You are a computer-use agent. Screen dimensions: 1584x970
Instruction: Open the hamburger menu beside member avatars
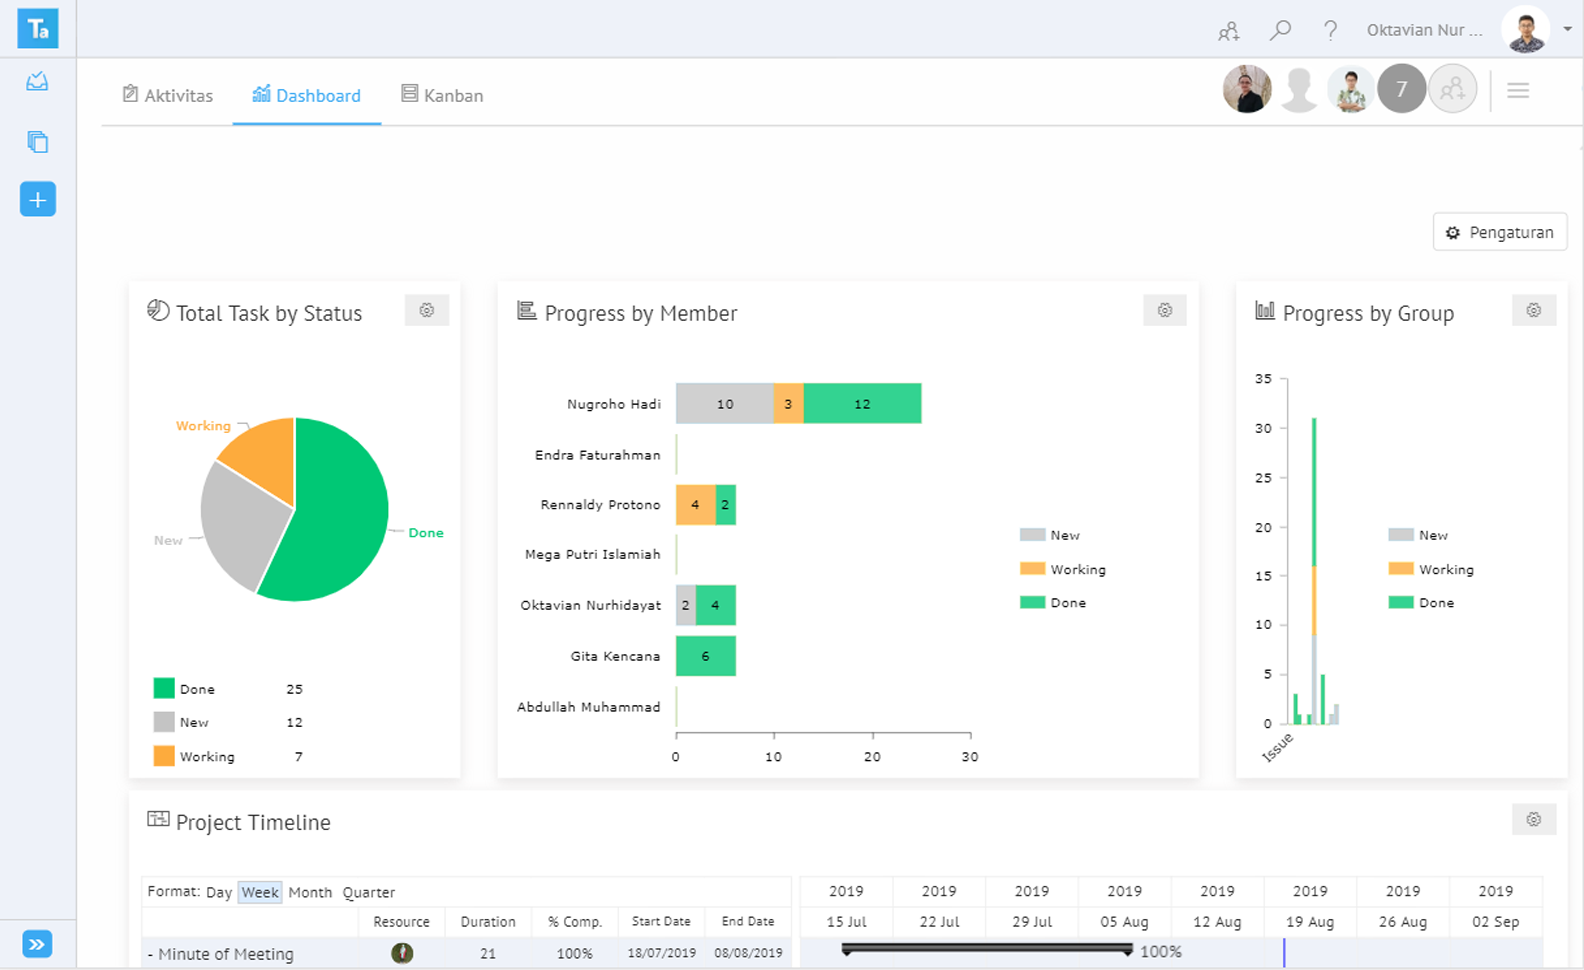pos(1518,91)
